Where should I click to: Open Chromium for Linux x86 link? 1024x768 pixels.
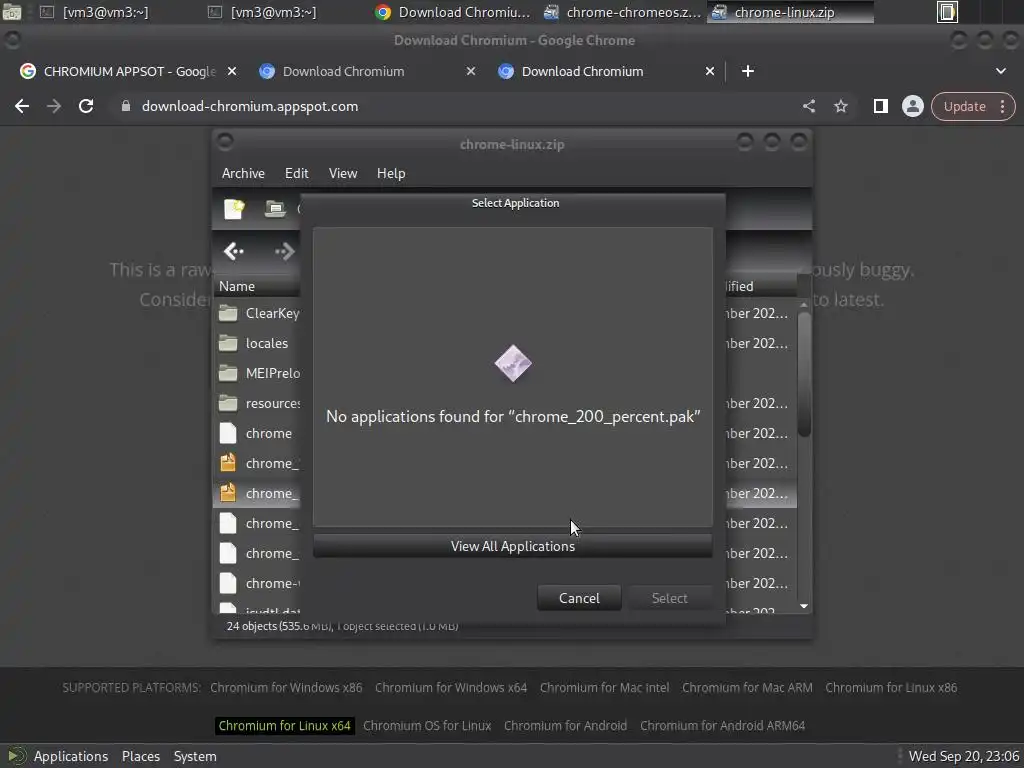point(891,688)
